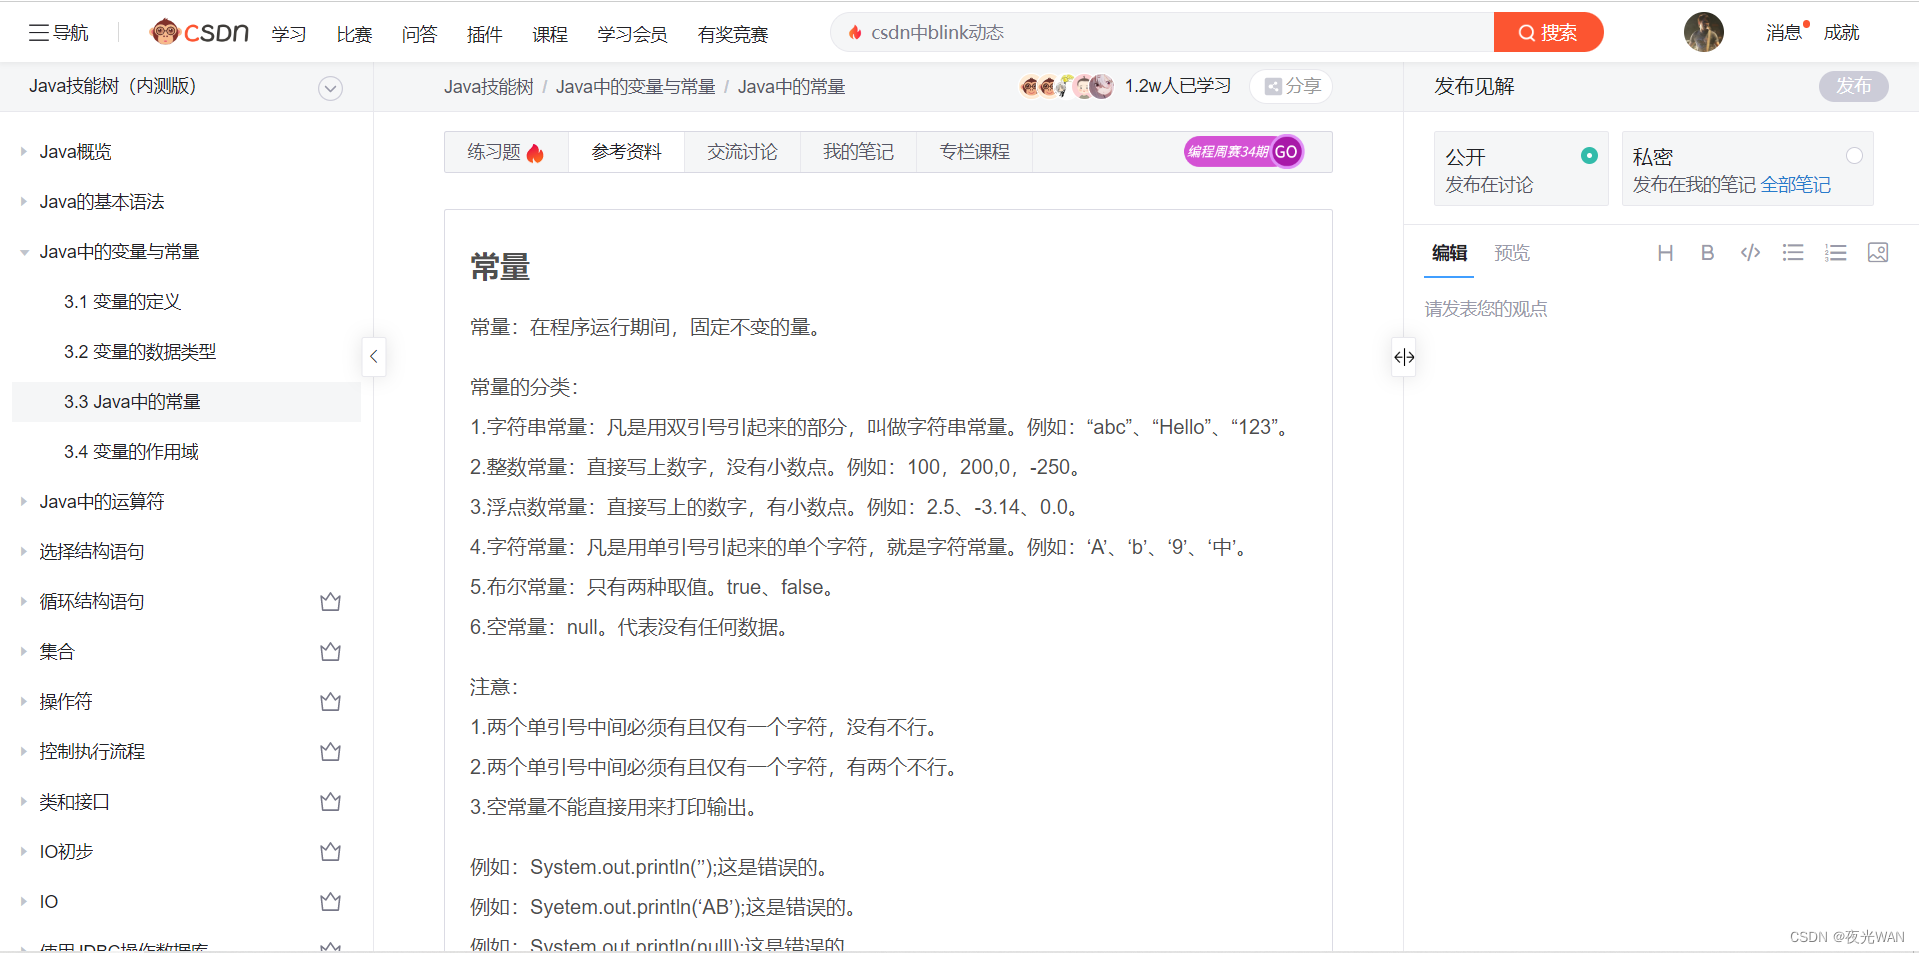Open 插件 in the top navigation
The width and height of the screenshot is (1919, 953).
(x=484, y=34)
